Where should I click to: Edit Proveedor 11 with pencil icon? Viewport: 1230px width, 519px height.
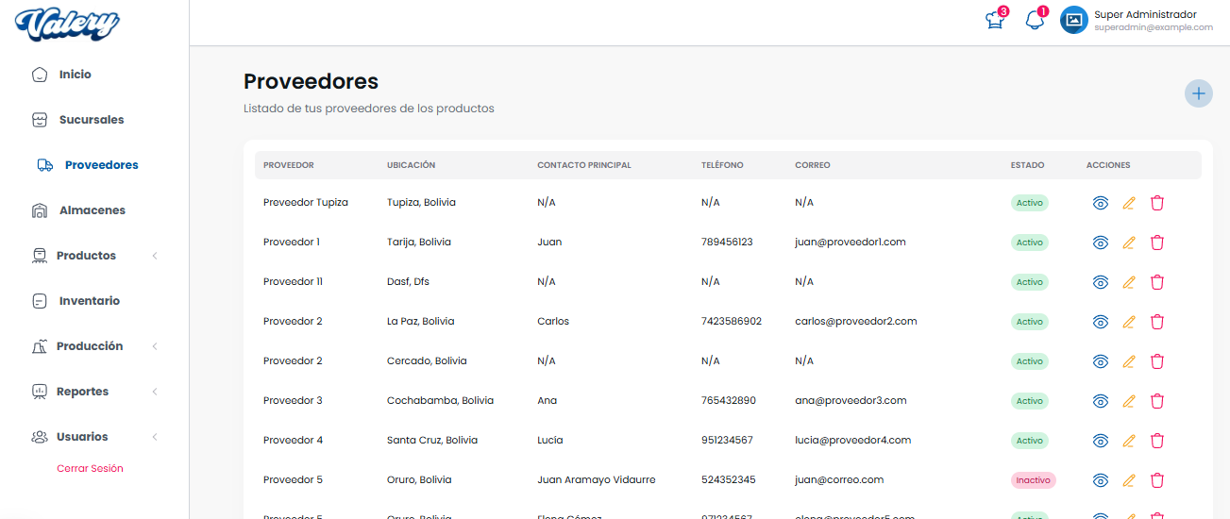click(x=1129, y=282)
